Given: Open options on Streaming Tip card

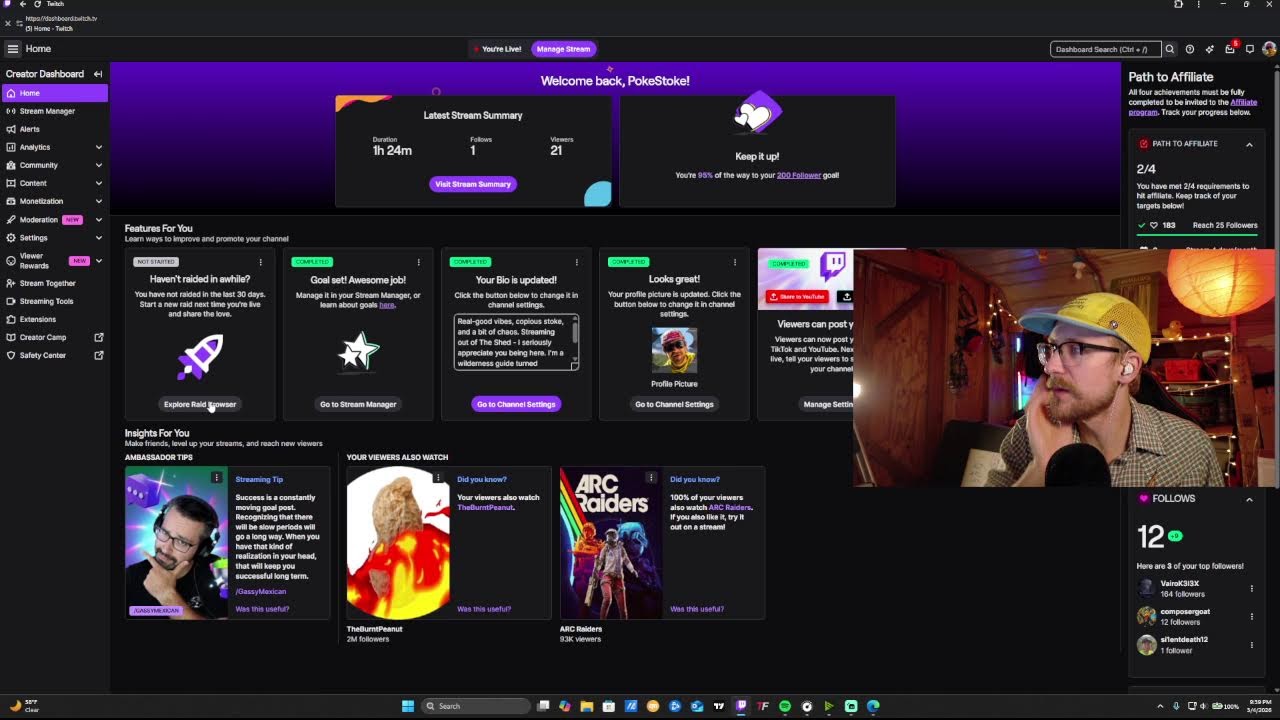Looking at the screenshot, I should click(x=216, y=478).
